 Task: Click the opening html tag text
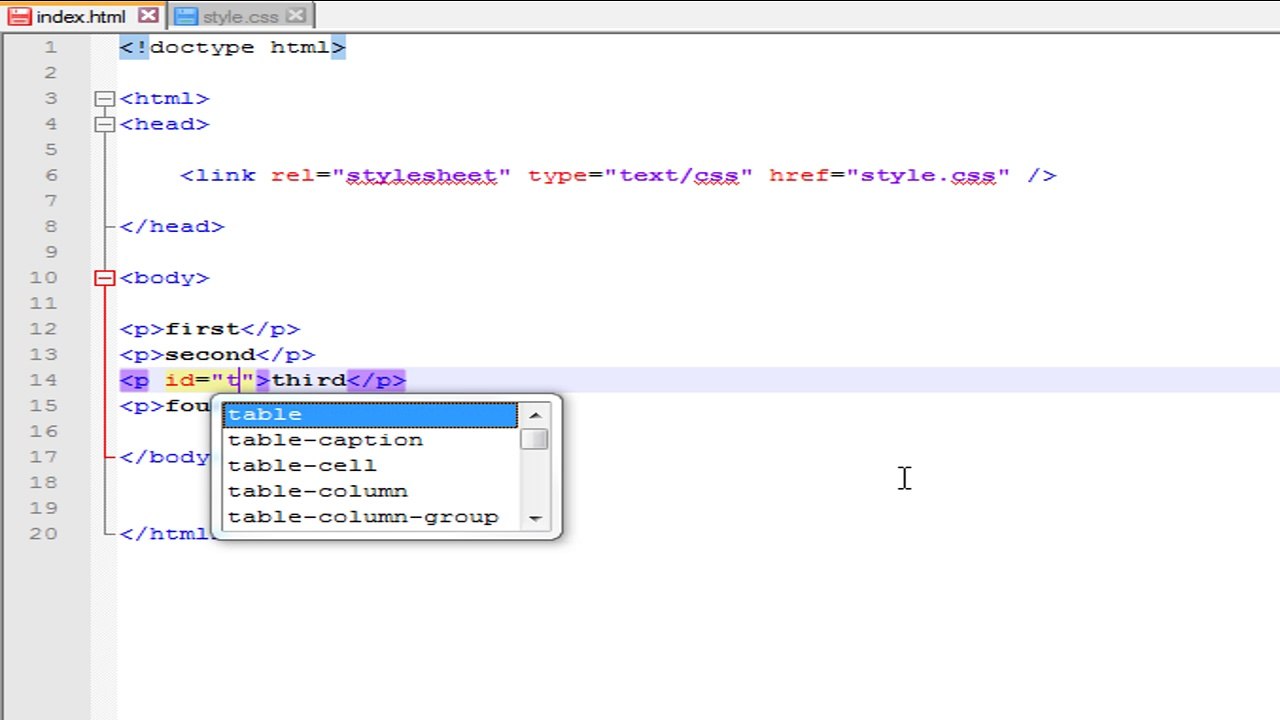[164, 99]
